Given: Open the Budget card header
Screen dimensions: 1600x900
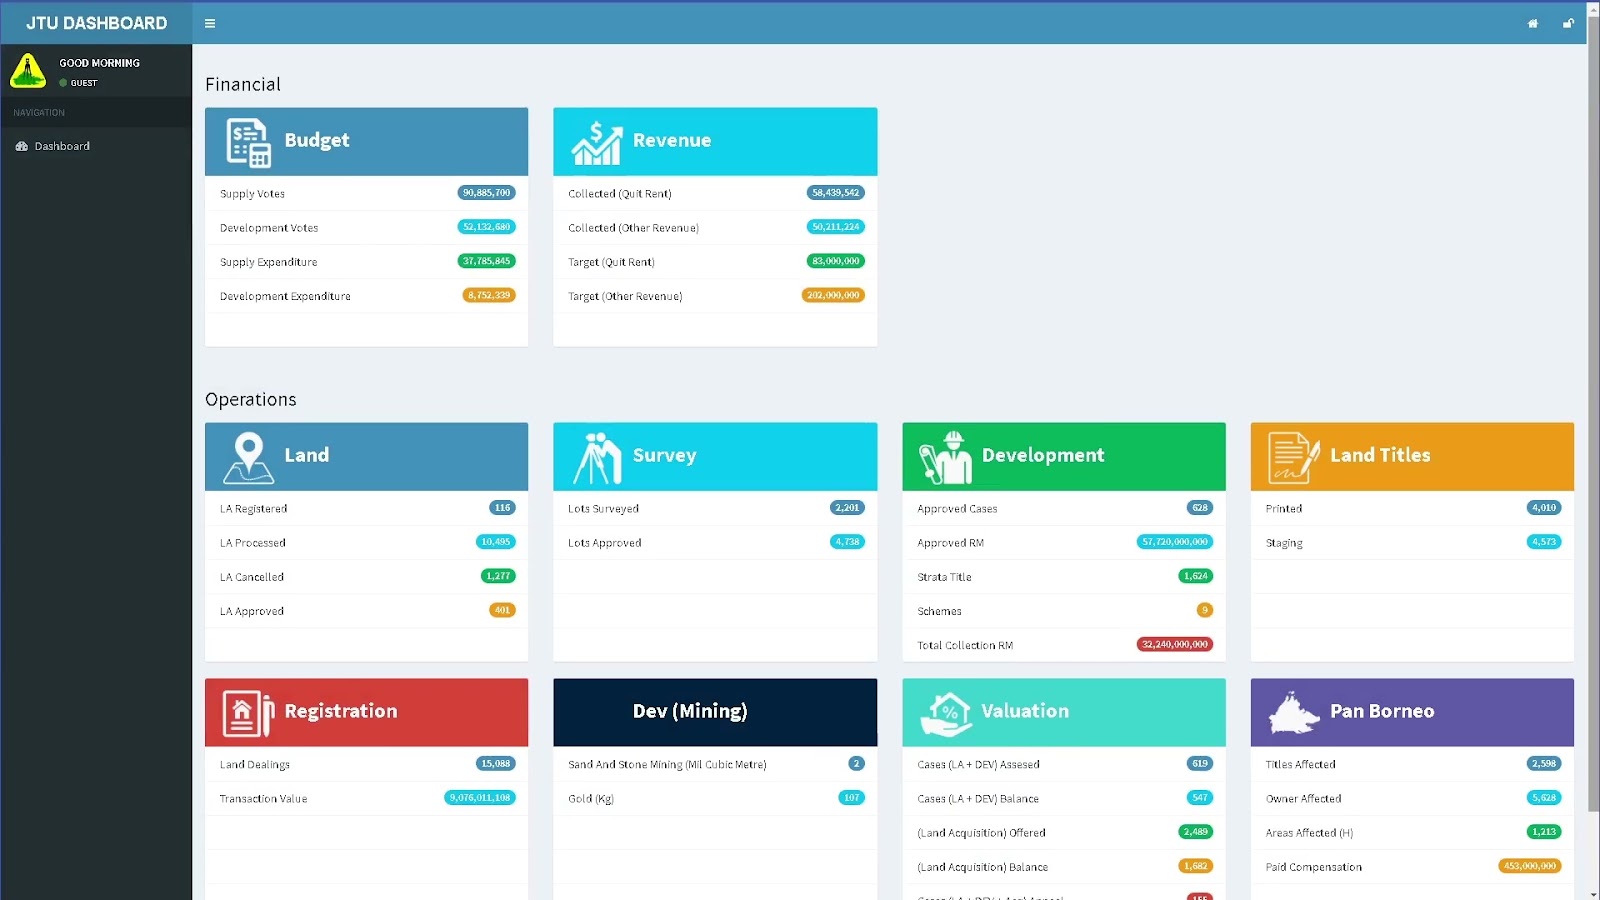Looking at the screenshot, I should (366, 142).
